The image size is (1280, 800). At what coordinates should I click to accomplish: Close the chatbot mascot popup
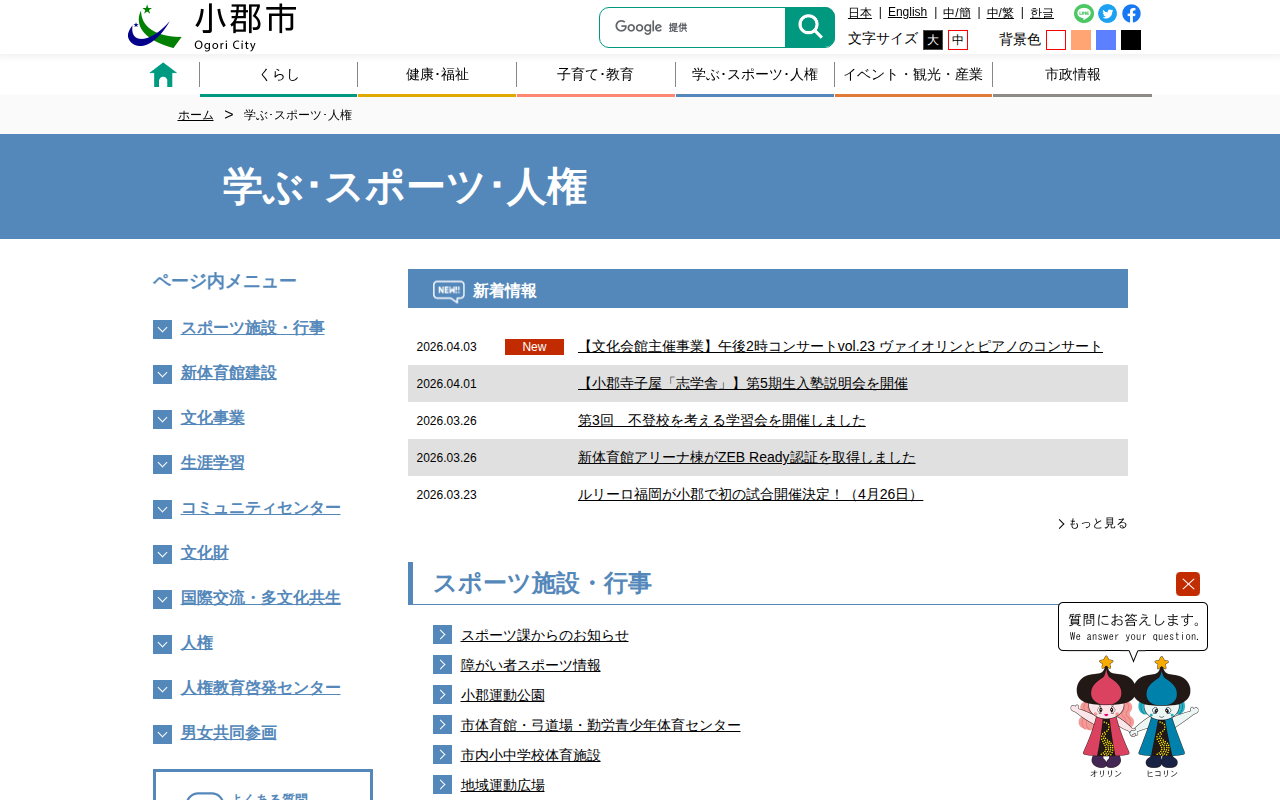tap(1188, 584)
